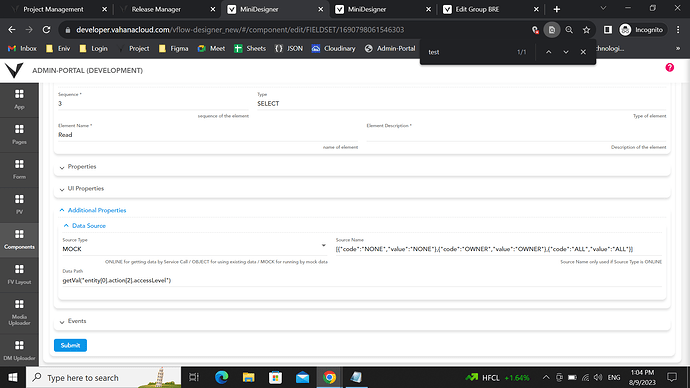Select the FV Layout sidebar icon
The image size is (690, 388).
tap(19, 275)
